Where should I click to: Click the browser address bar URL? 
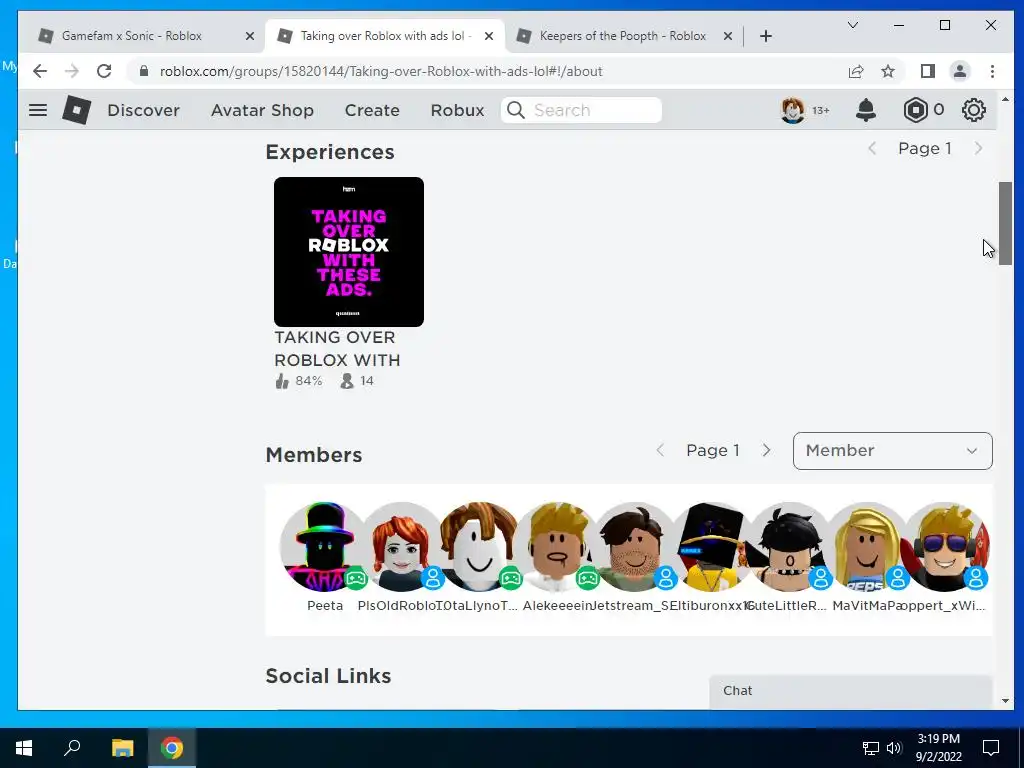point(381,71)
